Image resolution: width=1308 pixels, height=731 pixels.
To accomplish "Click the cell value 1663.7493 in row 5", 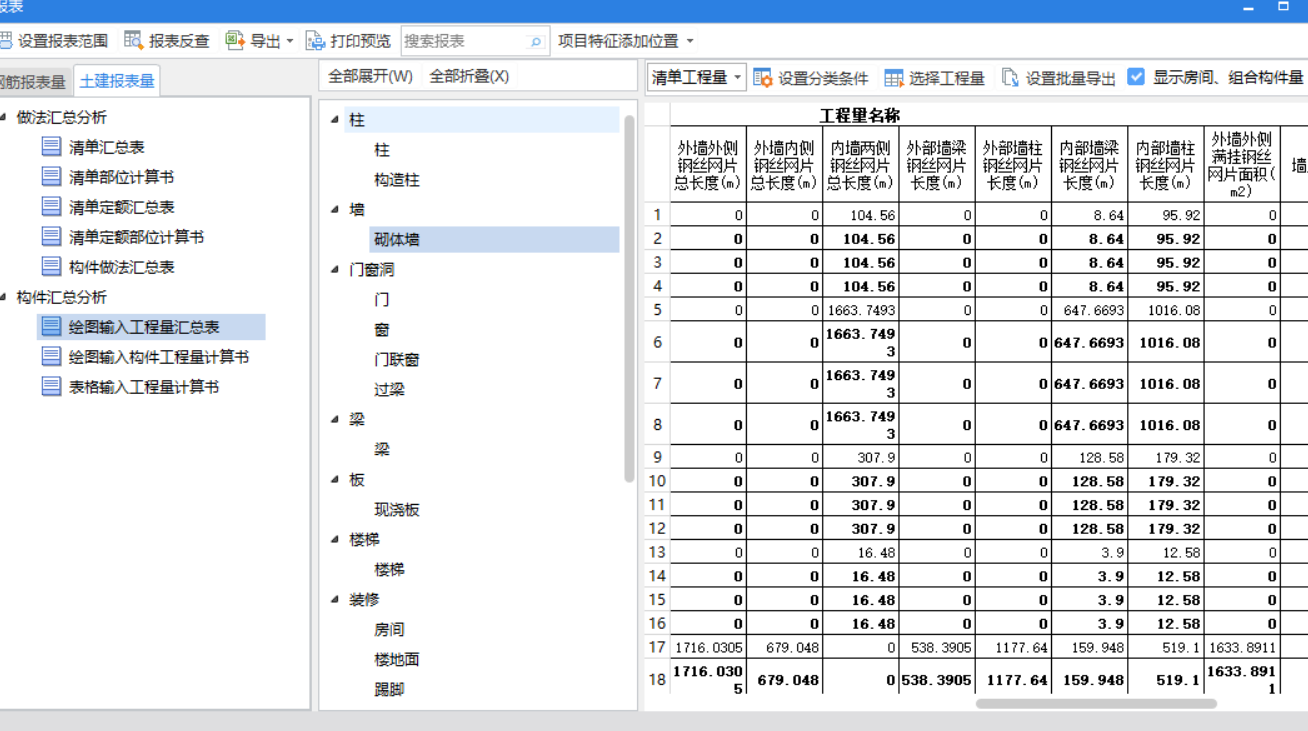I will [x=861, y=310].
